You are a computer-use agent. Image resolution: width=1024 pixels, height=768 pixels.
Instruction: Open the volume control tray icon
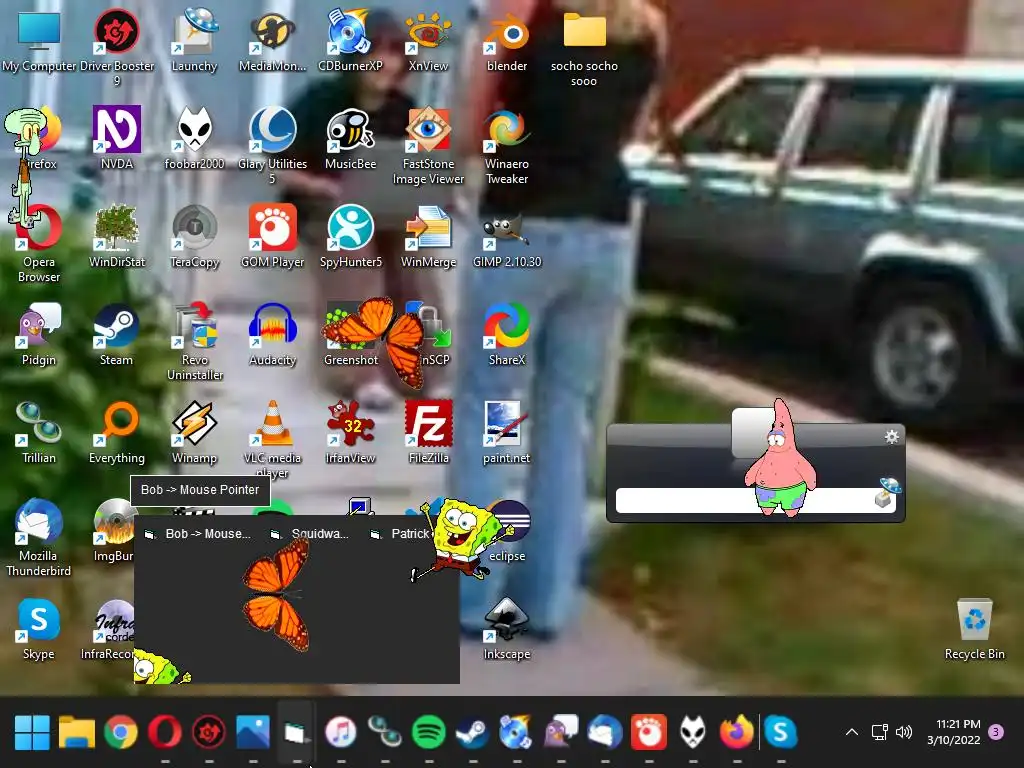[x=904, y=732]
